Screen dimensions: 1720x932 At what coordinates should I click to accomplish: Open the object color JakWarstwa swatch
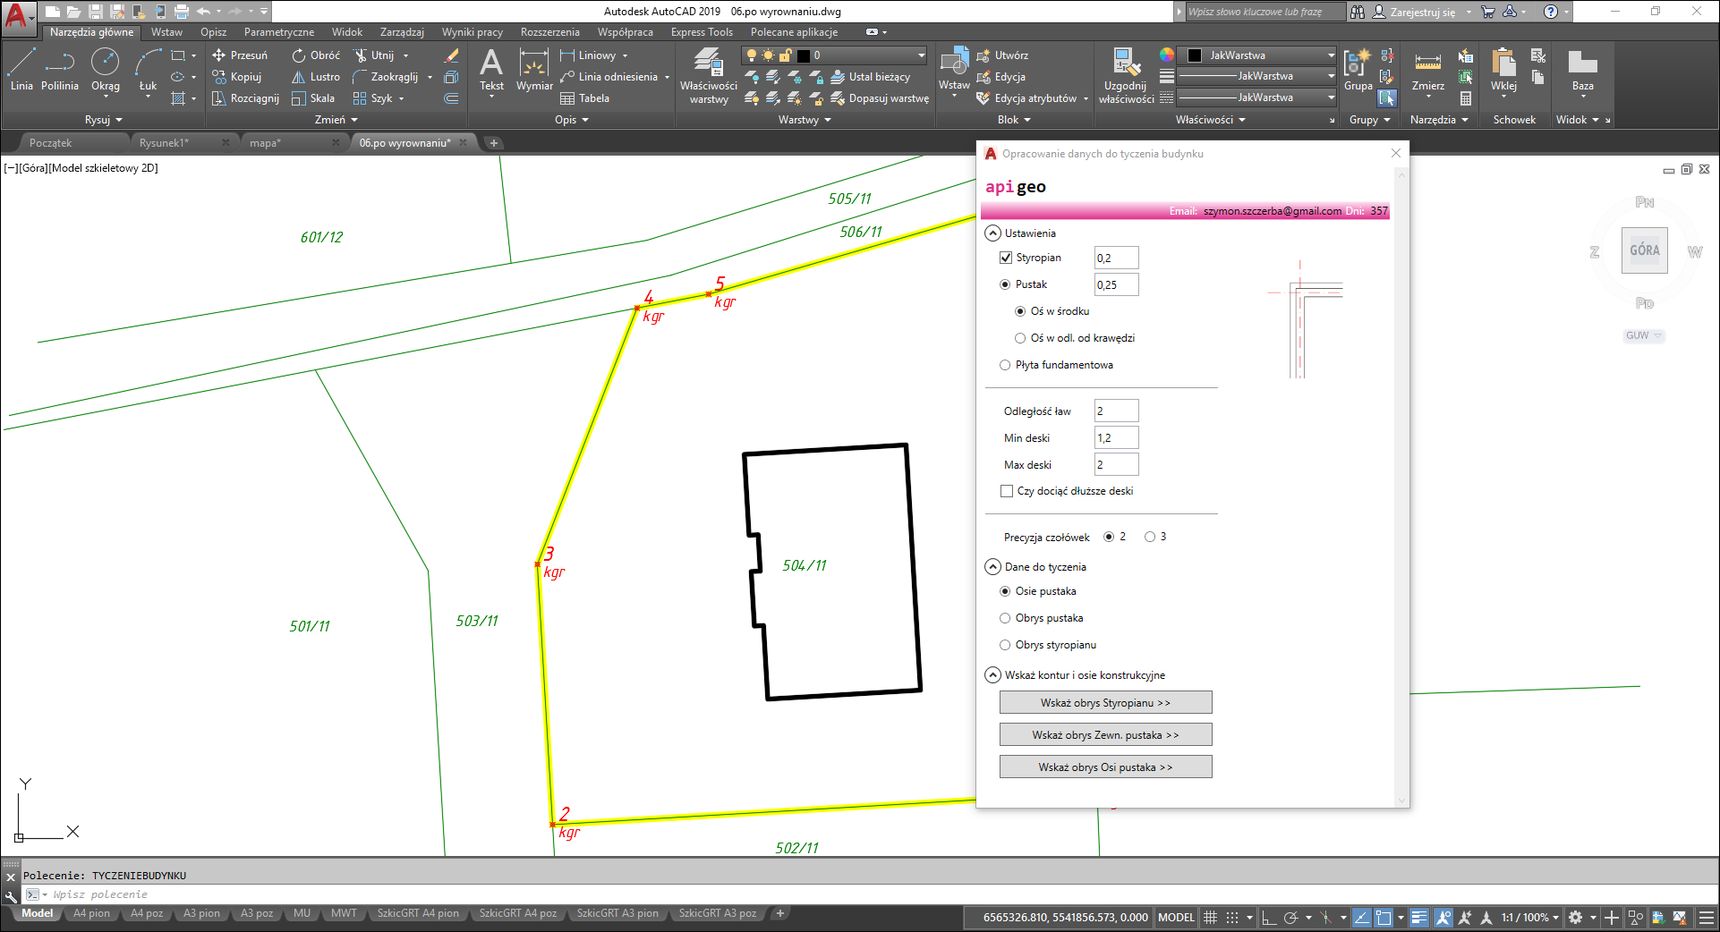click(1194, 55)
